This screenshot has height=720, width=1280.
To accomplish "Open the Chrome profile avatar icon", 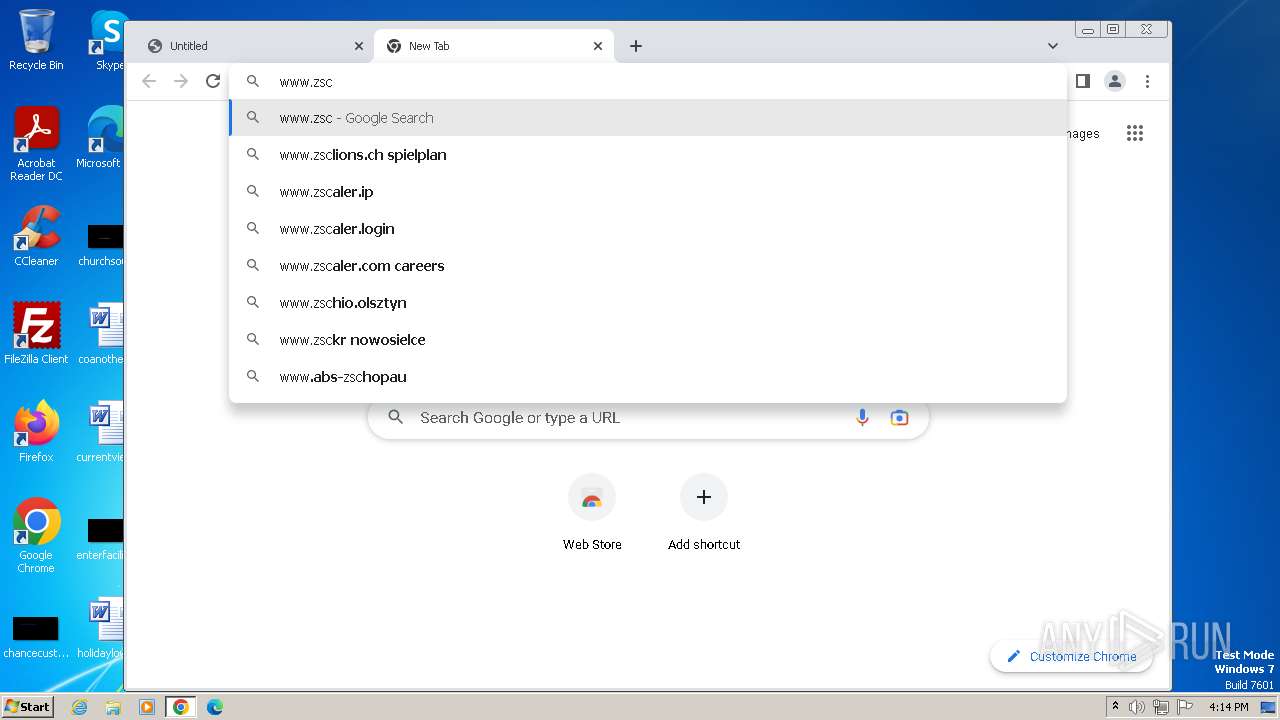I will (x=1115, y=81).
